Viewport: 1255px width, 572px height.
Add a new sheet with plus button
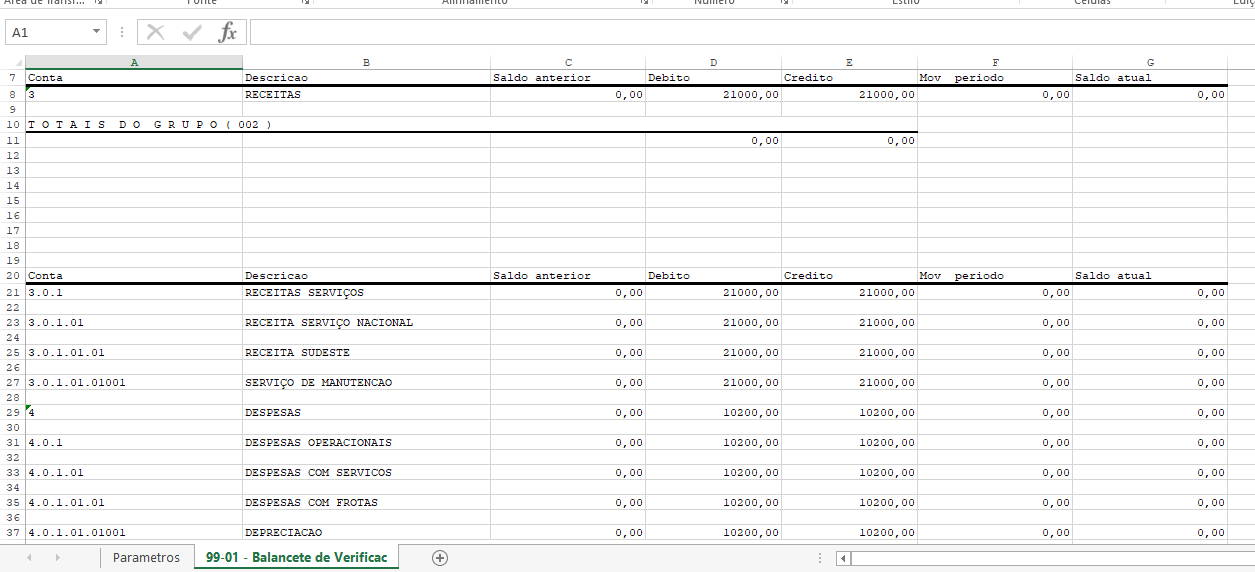439,558
